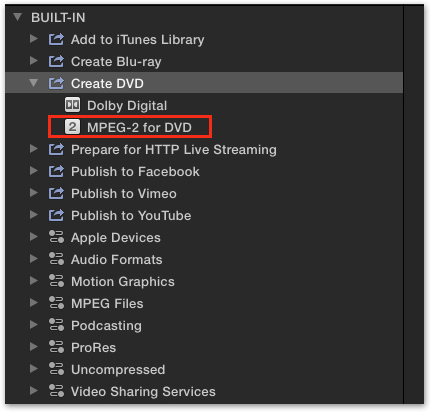Select the Create Blu-ray row
The width and height of the screenshot is (431, 412).
pos(204,61)
